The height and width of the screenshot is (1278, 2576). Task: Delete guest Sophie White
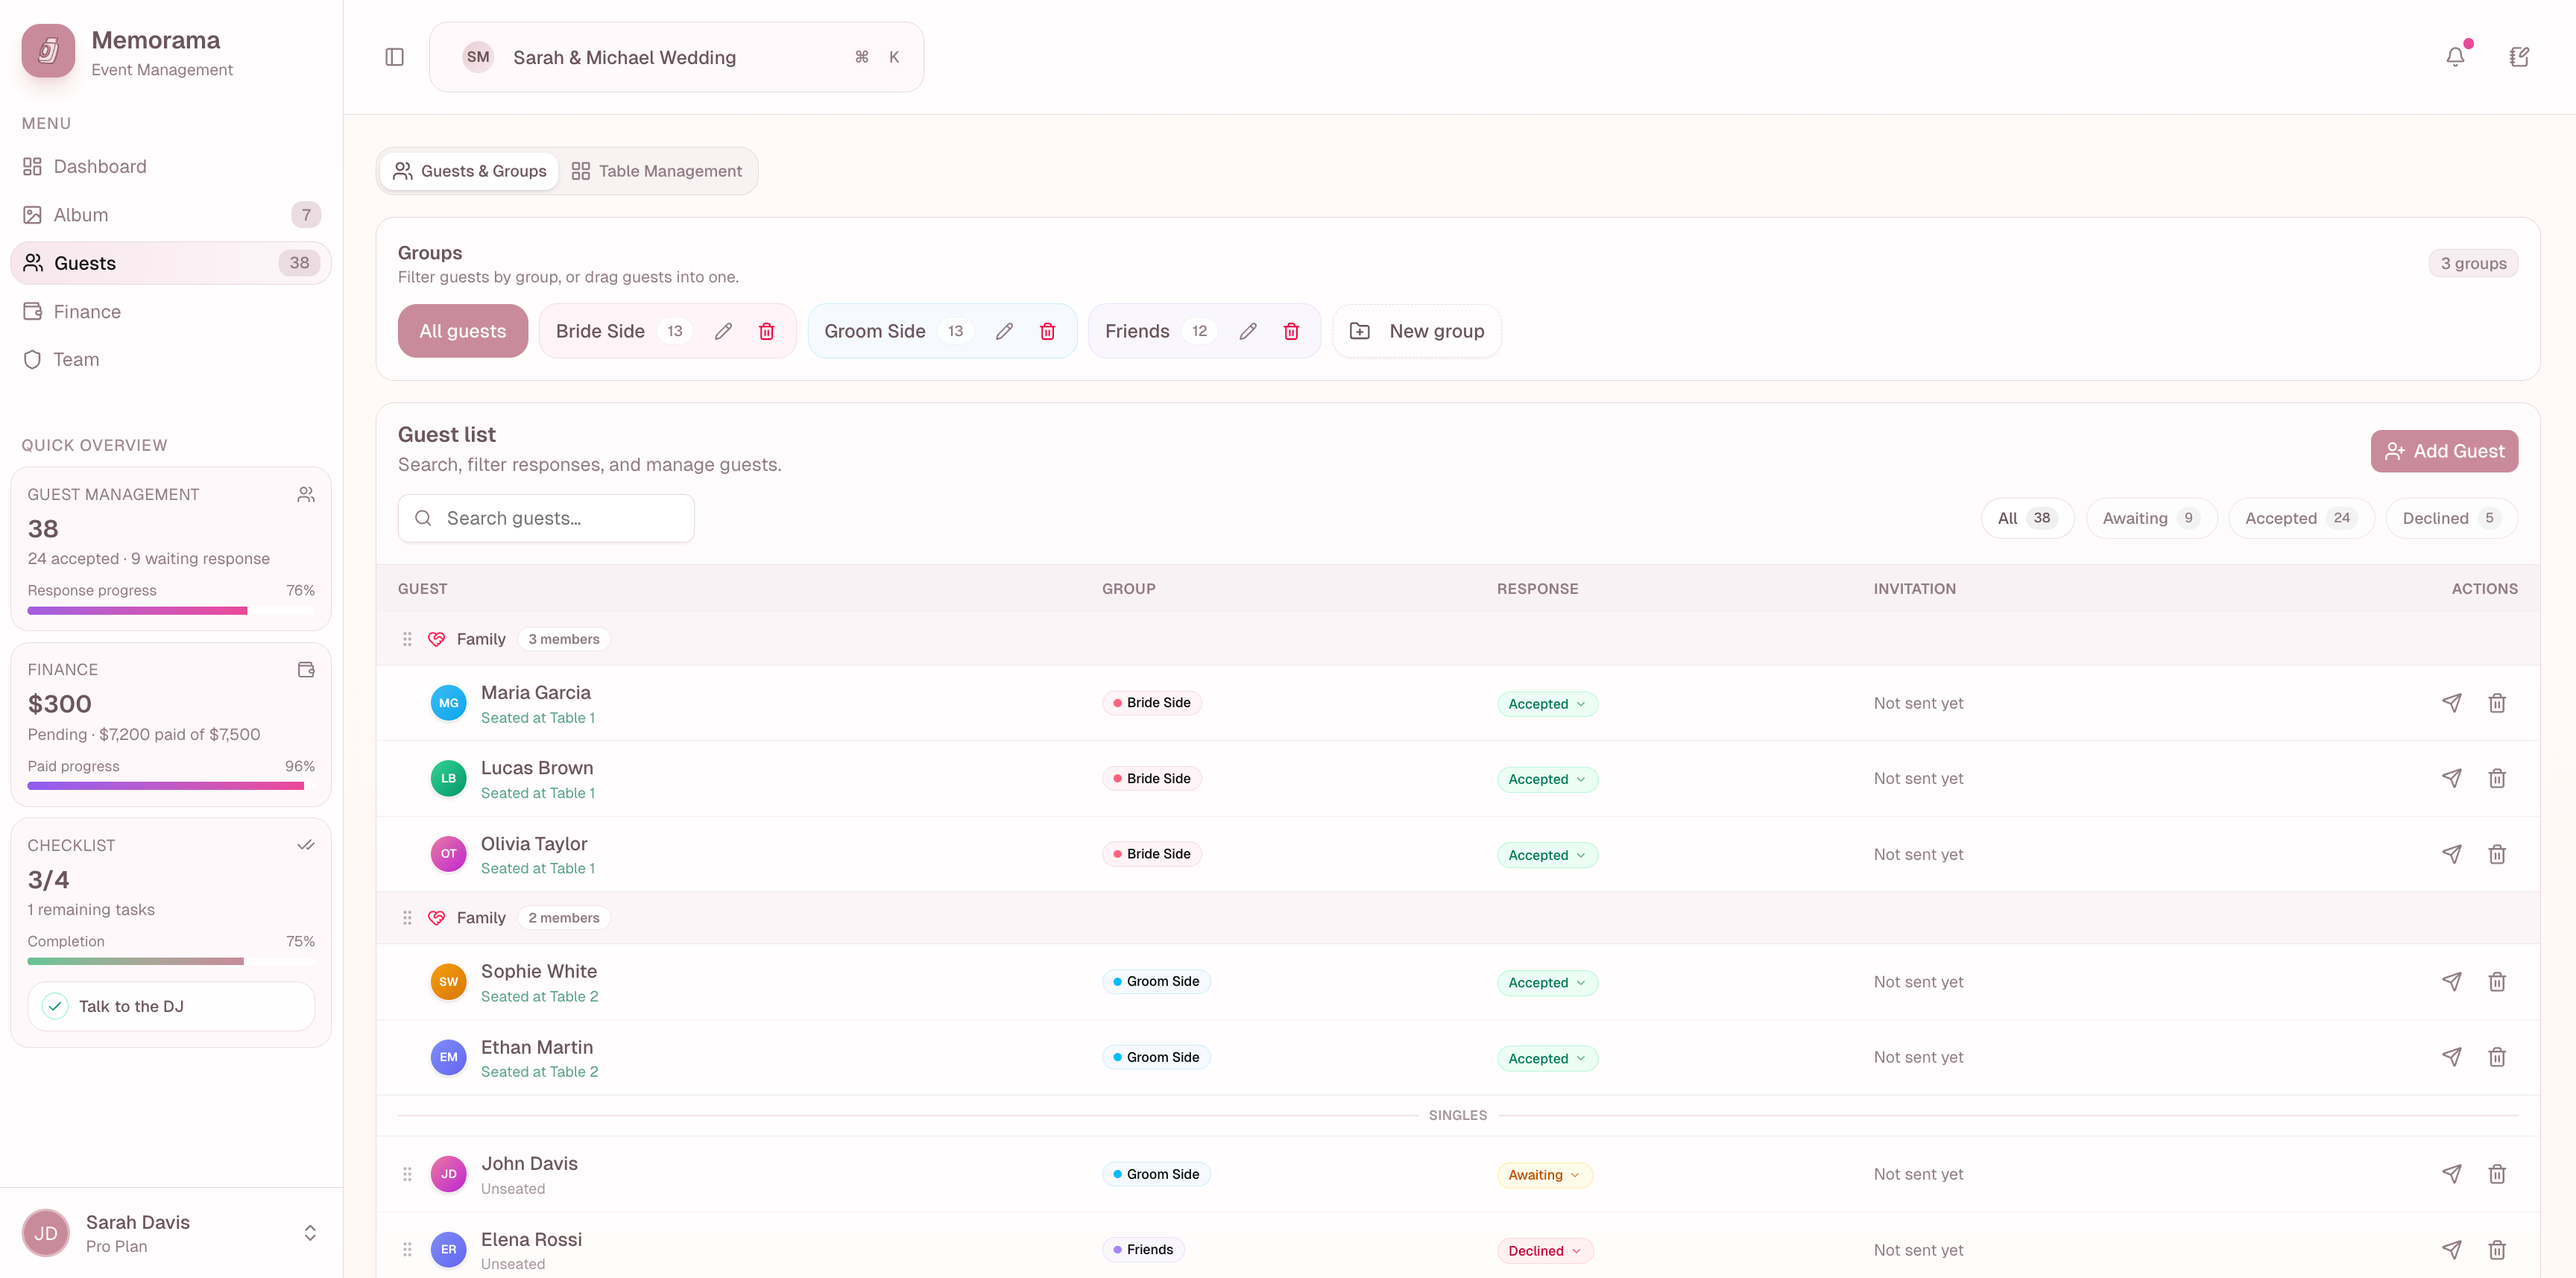(2496, 982)
